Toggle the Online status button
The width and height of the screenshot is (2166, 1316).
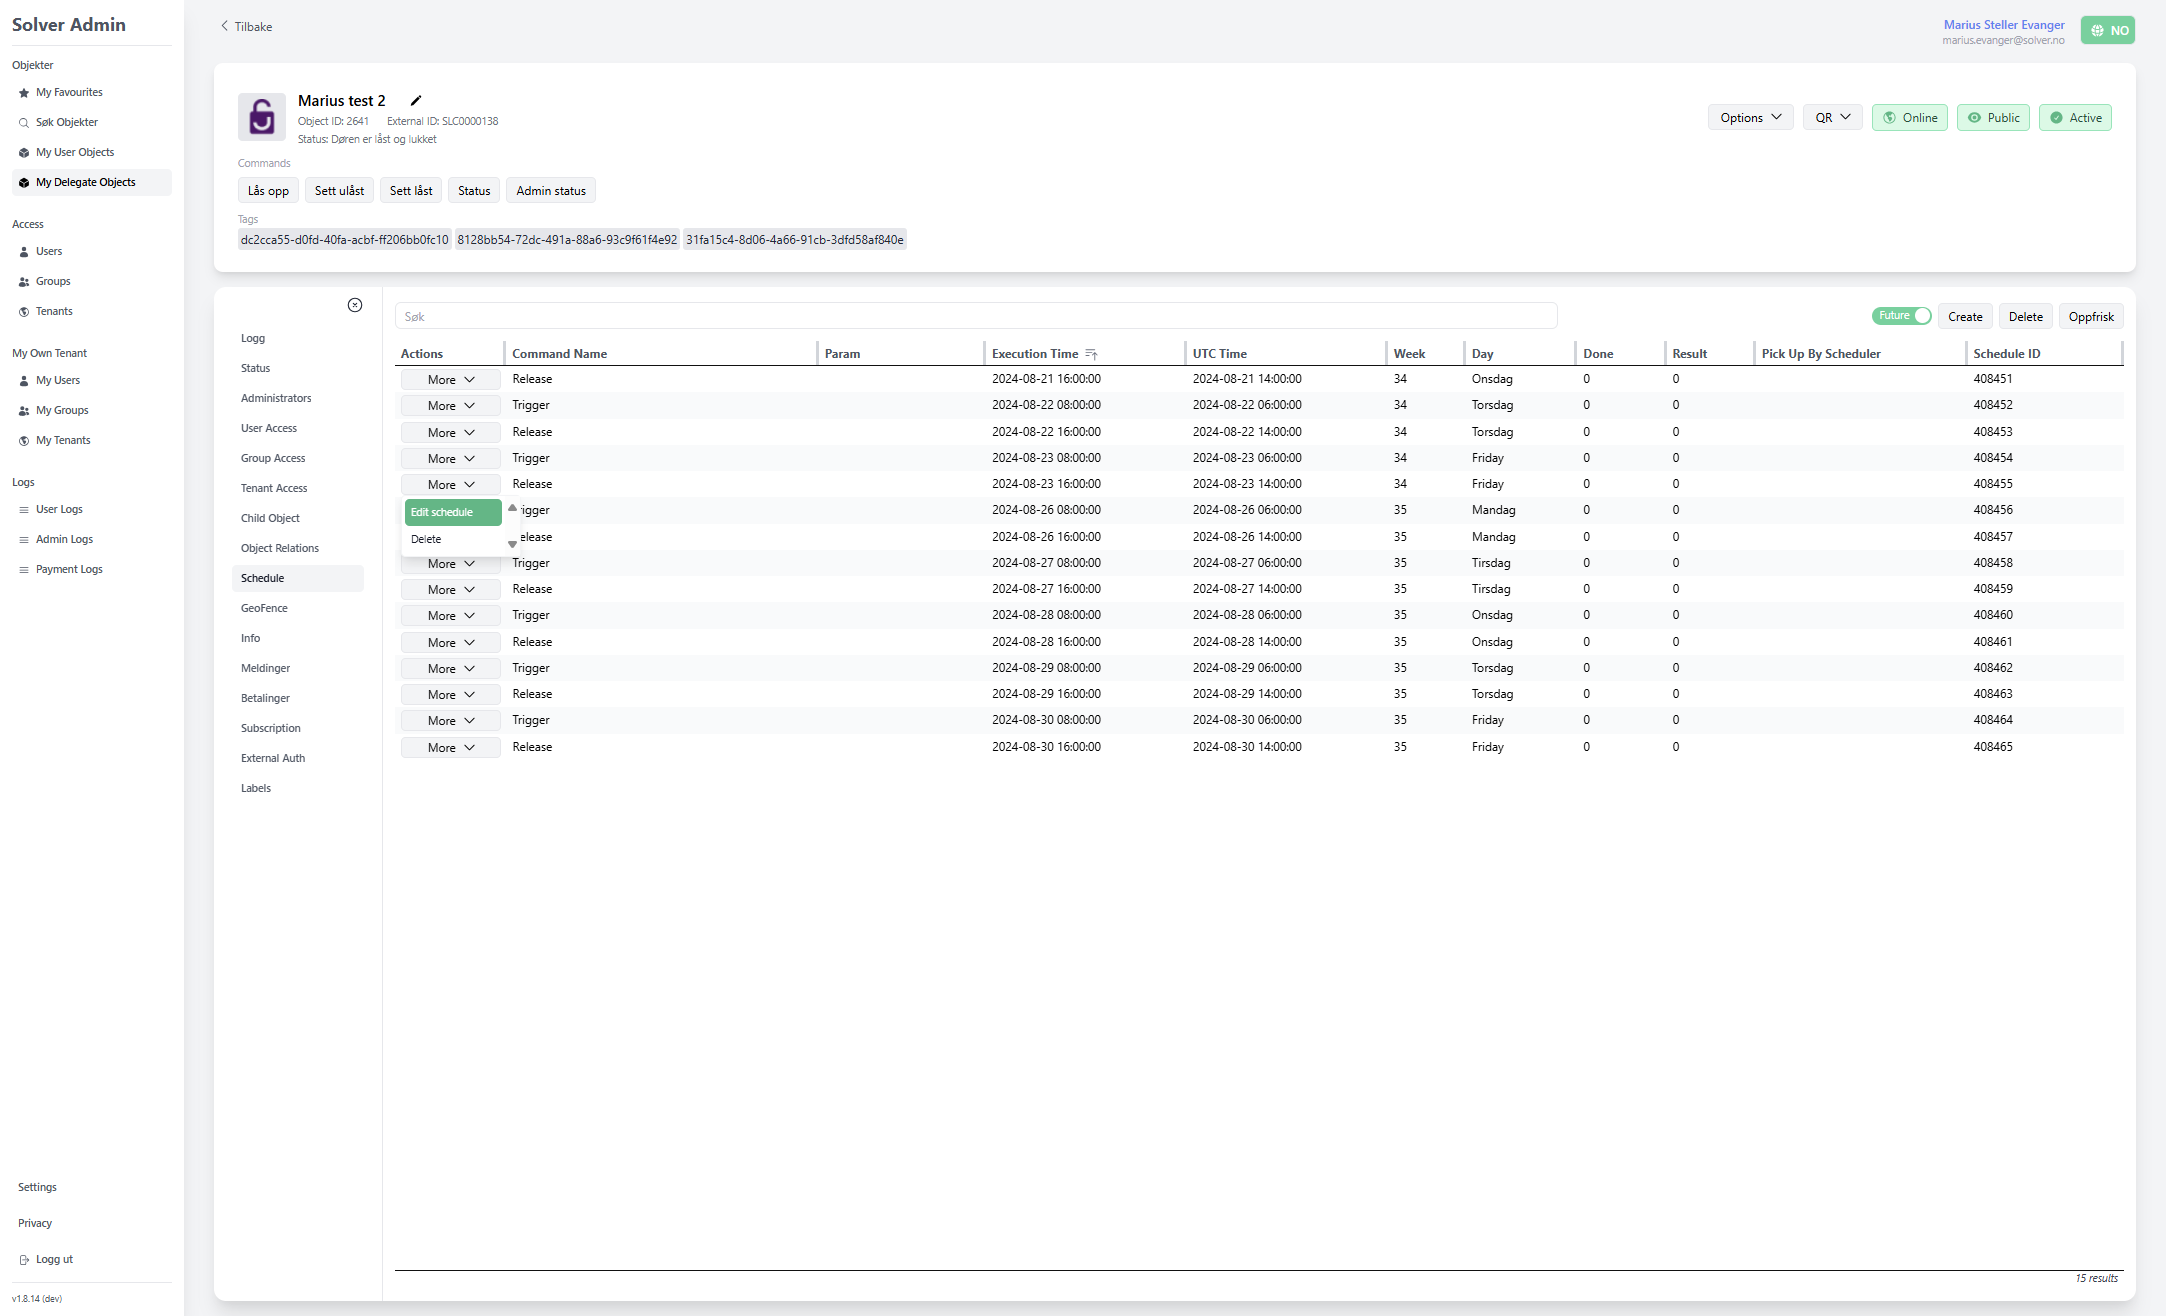coord(1910,118)
